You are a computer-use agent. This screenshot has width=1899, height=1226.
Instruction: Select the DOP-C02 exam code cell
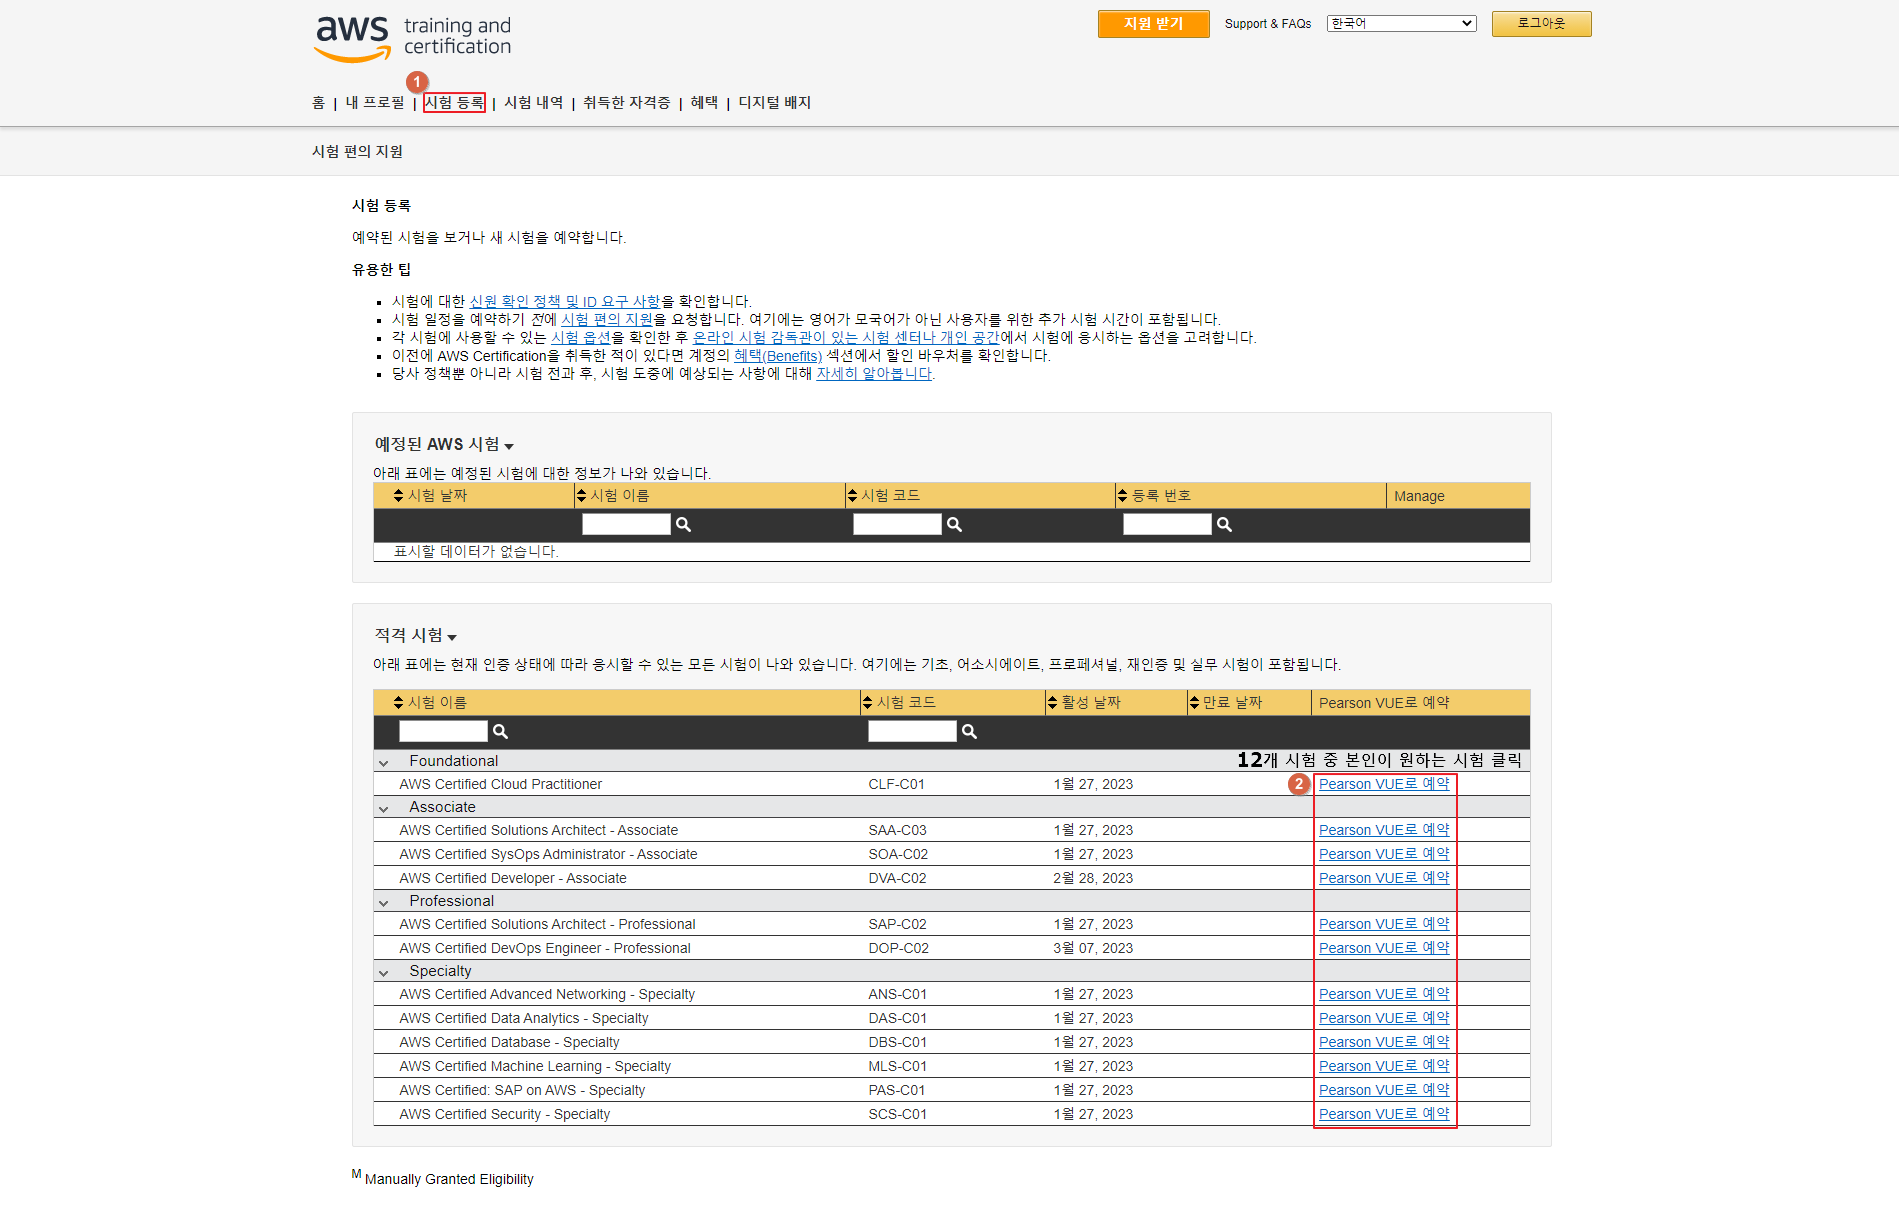click(898, 949)
